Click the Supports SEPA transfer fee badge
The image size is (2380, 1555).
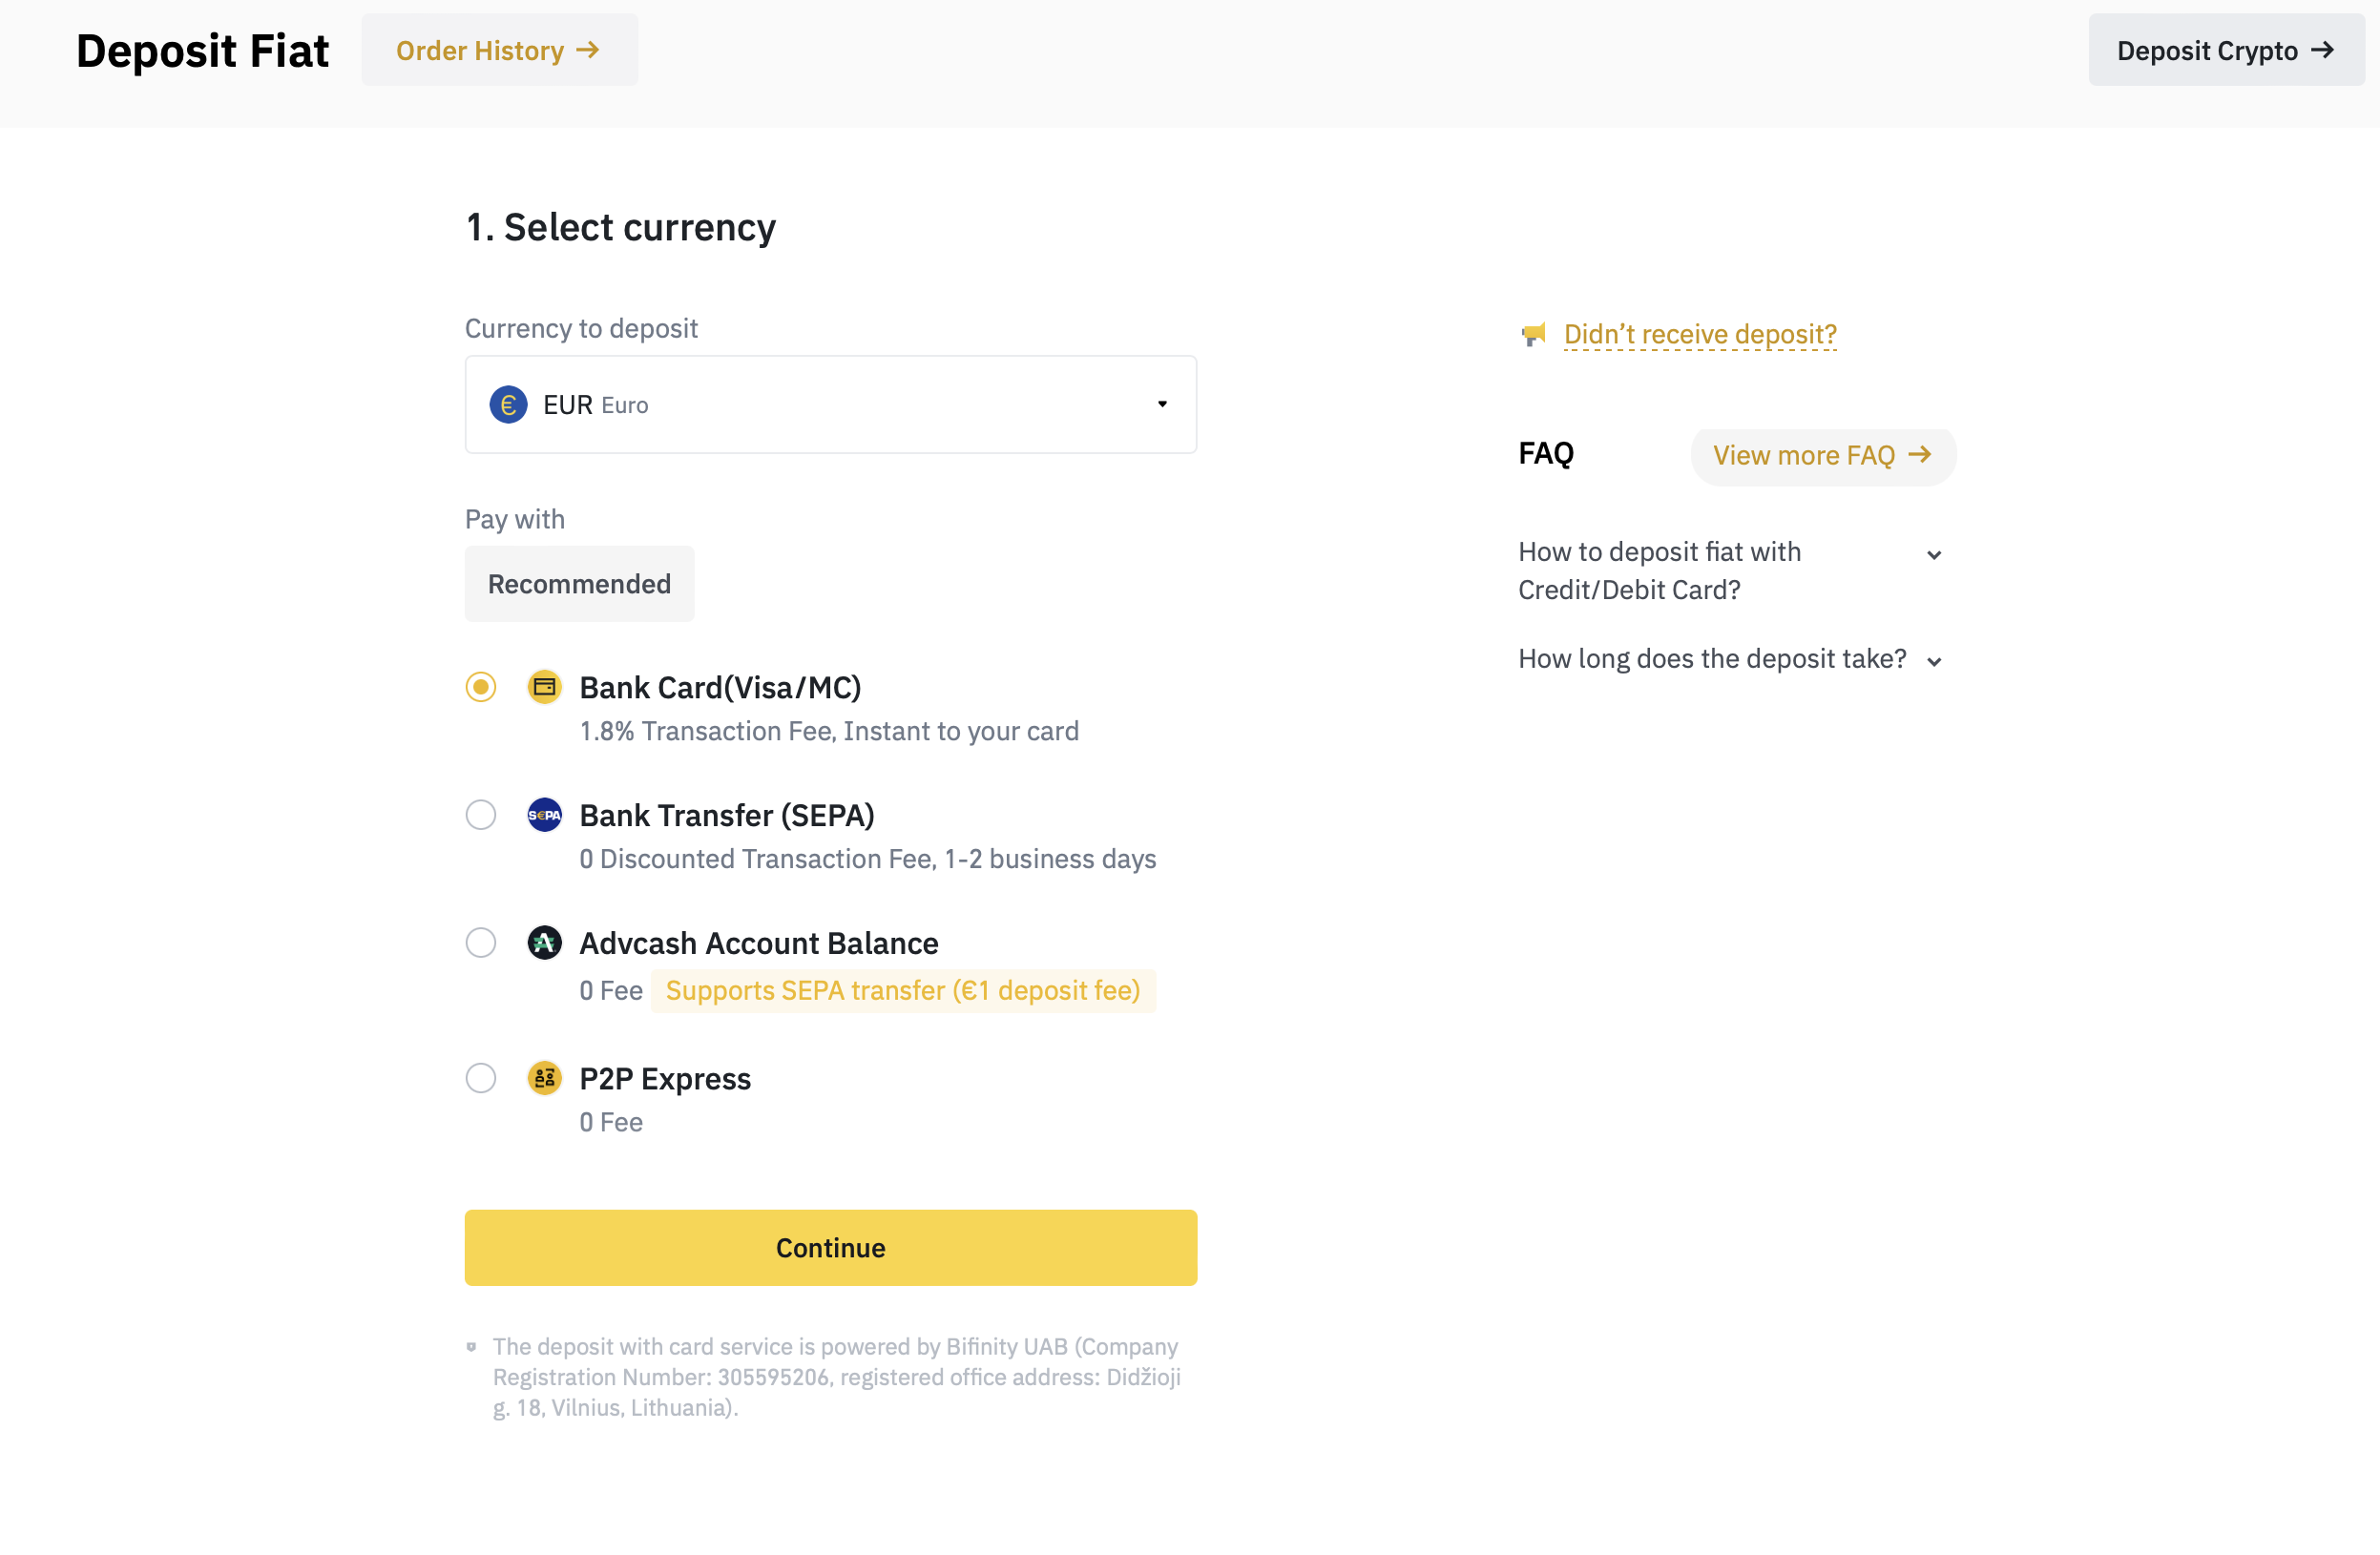point(903,991)
